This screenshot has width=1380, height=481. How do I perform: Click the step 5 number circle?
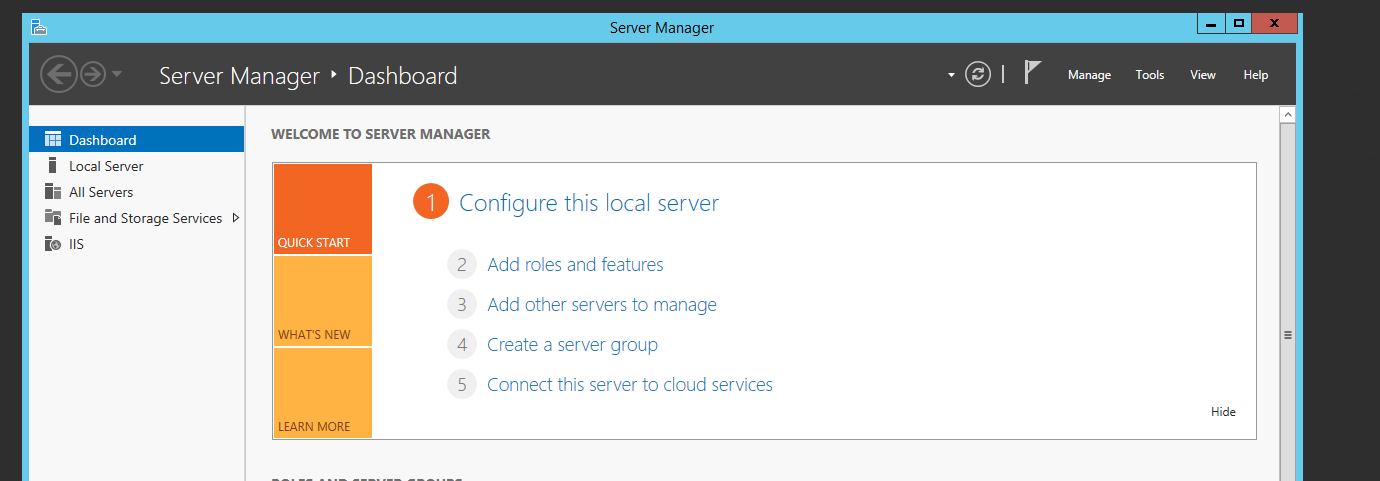coord(462,385)
